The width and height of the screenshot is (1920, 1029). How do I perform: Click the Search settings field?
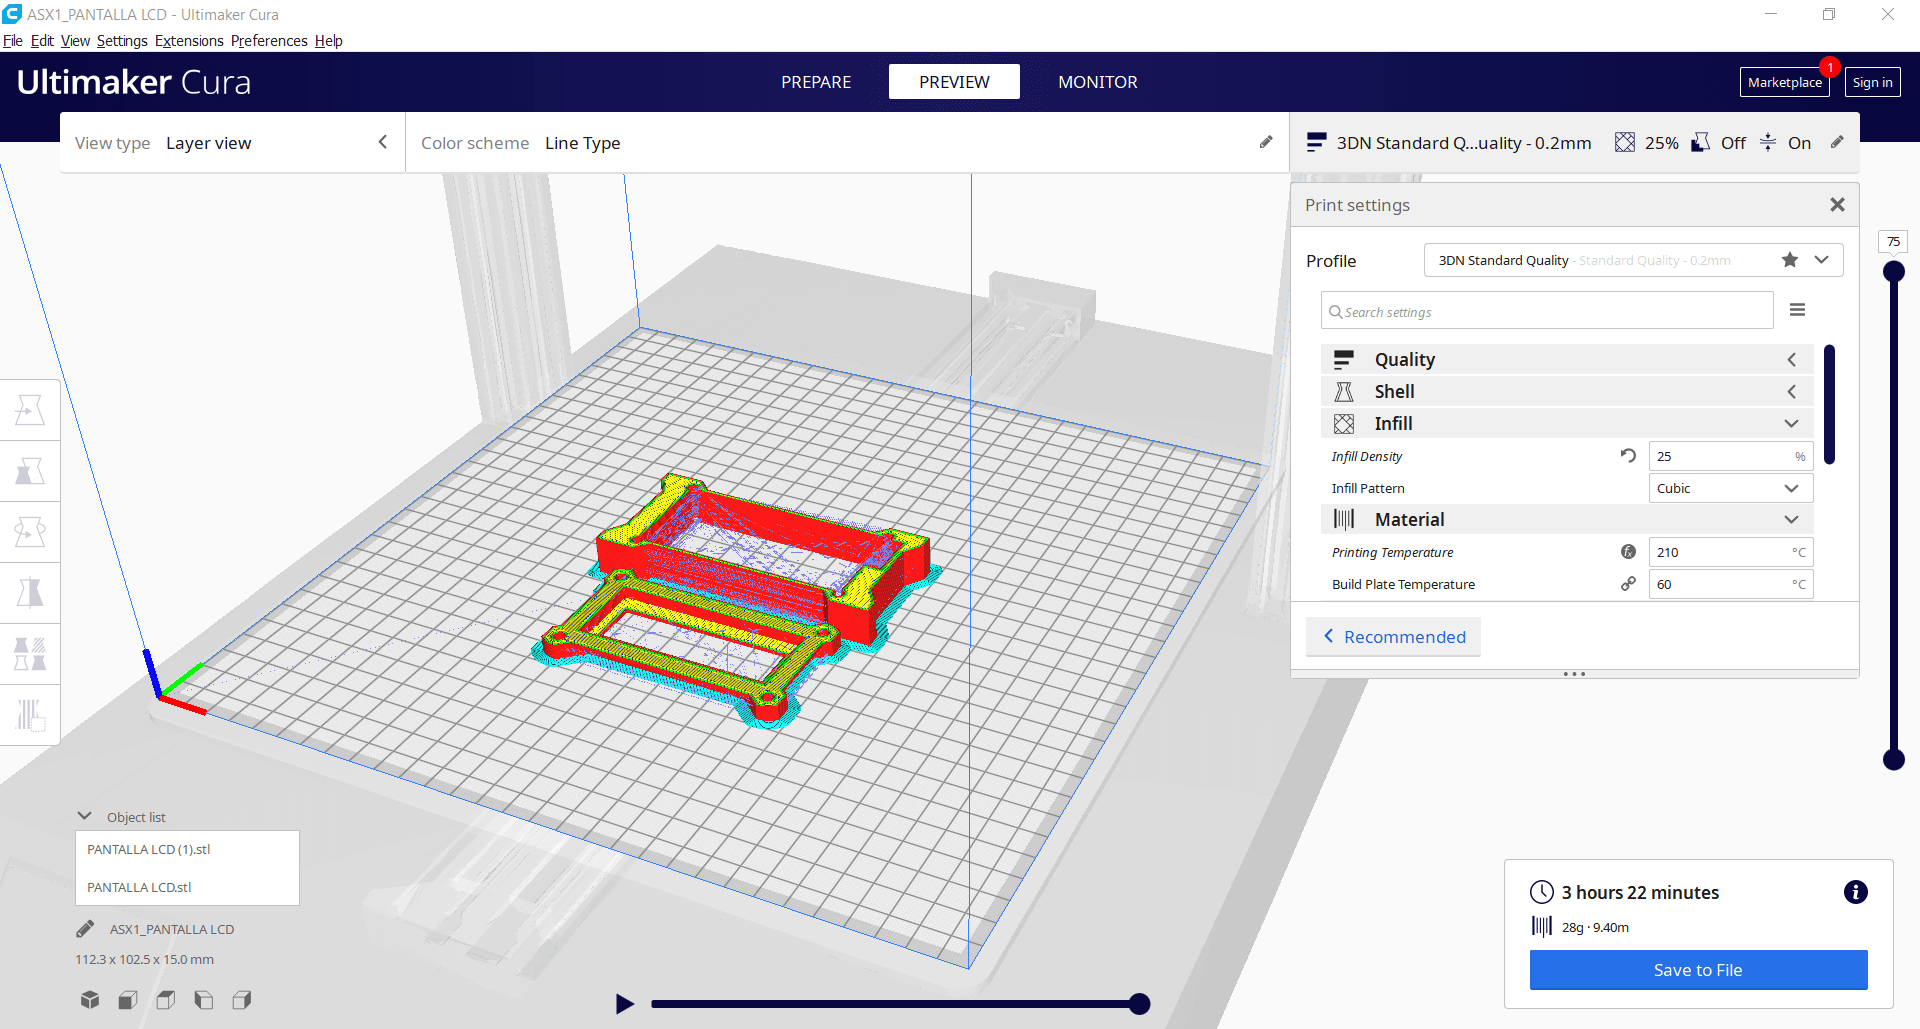pos(1547,311)
